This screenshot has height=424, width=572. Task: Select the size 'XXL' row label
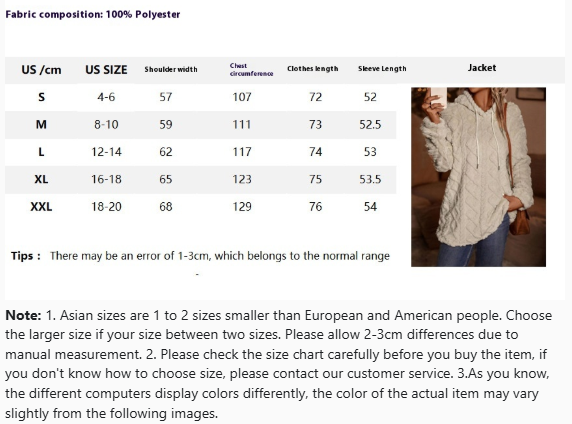pyautogui.click(x=41, y=207)
